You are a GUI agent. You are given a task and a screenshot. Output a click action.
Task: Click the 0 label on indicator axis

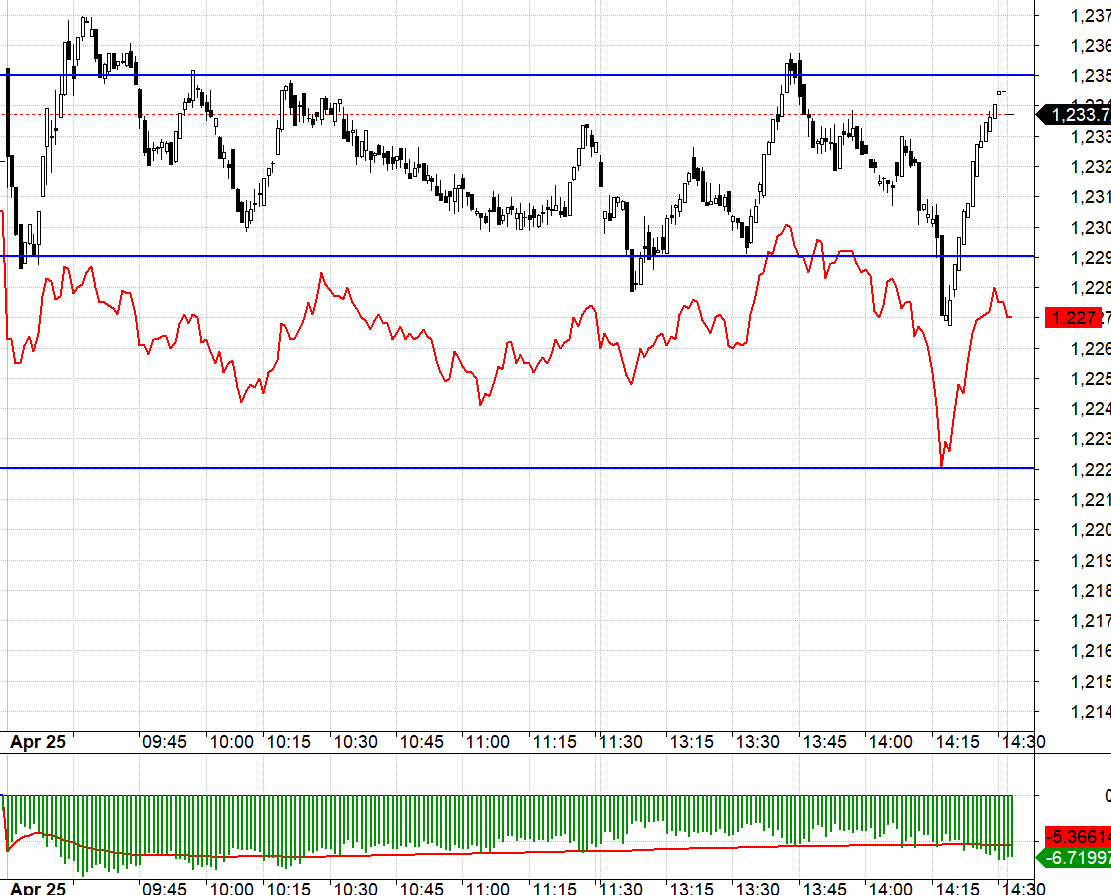(1106, 796)
